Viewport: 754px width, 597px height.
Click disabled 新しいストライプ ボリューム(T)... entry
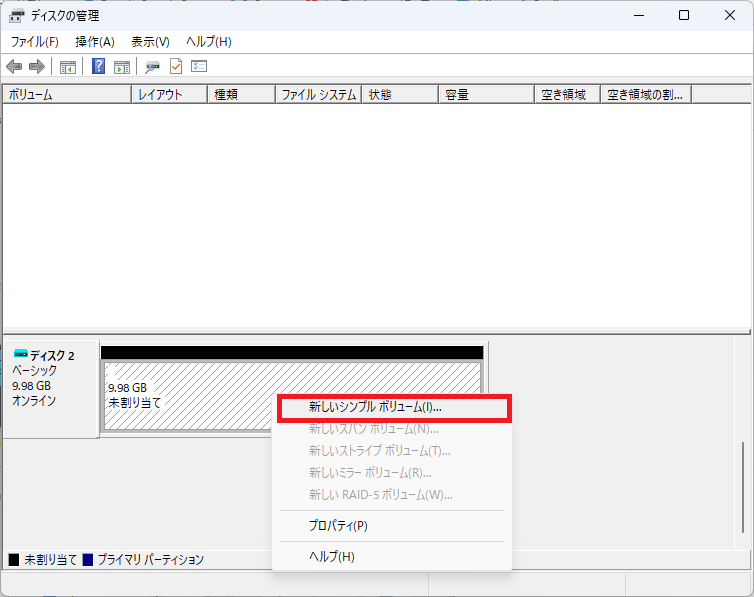pos(392,451)
